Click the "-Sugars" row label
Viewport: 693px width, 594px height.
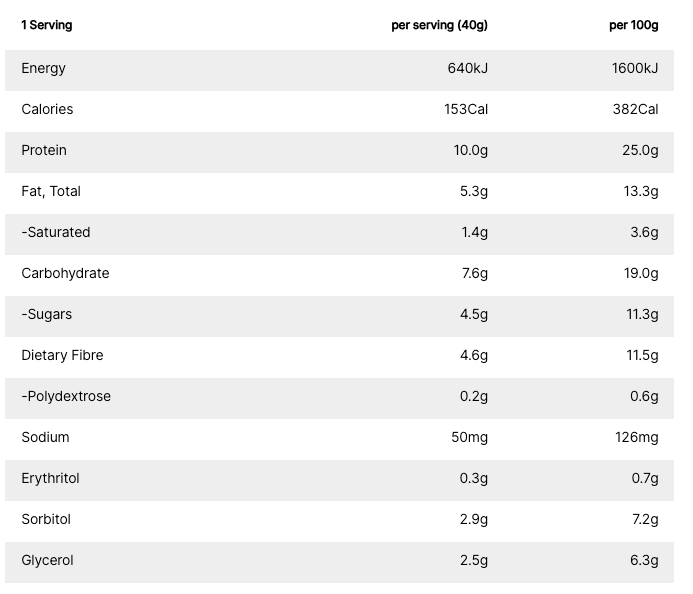click(47, 314)
